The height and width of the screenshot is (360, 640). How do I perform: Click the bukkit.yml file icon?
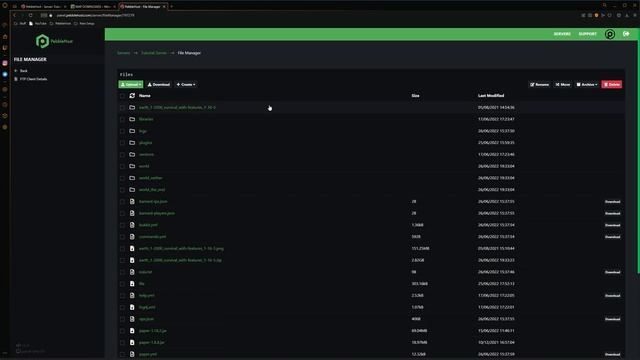132,225
